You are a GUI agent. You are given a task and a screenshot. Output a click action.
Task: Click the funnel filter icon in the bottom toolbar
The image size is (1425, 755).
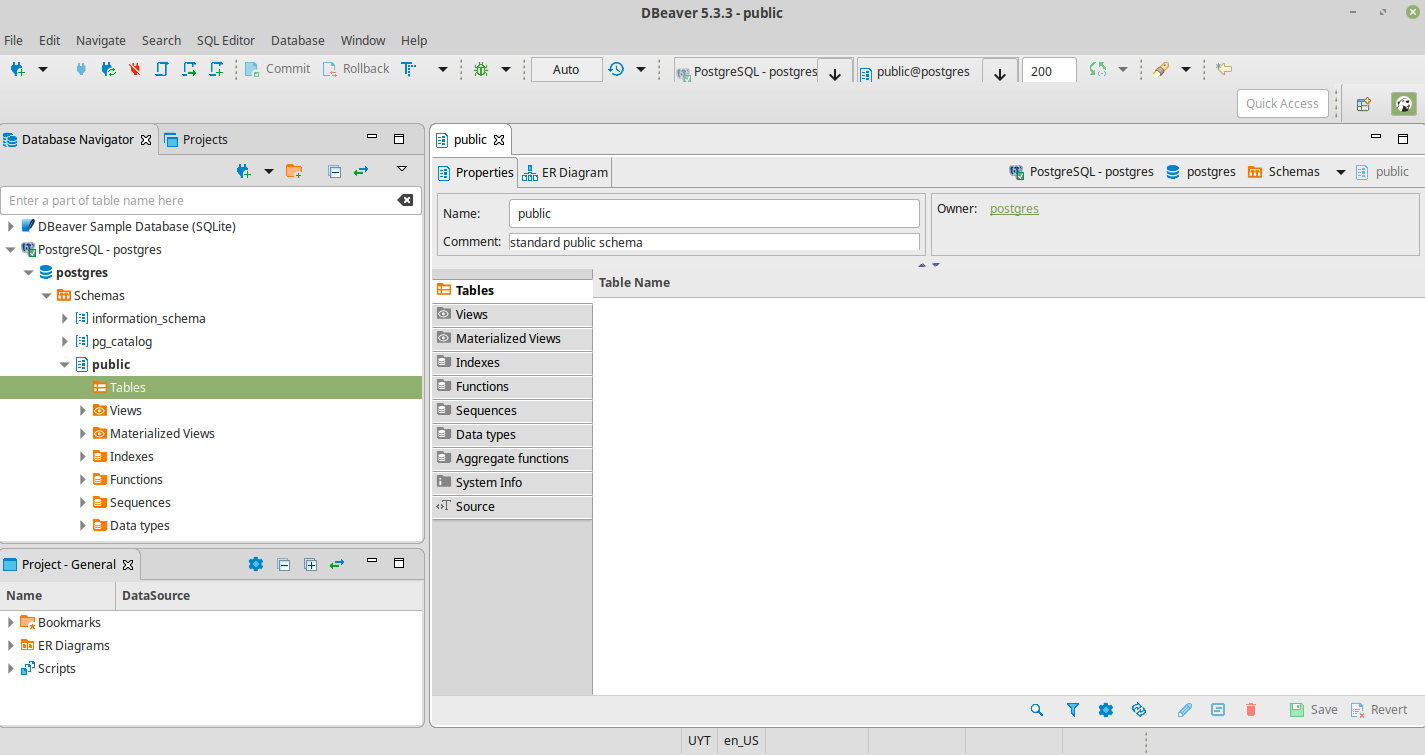(x=1073, y=710)
